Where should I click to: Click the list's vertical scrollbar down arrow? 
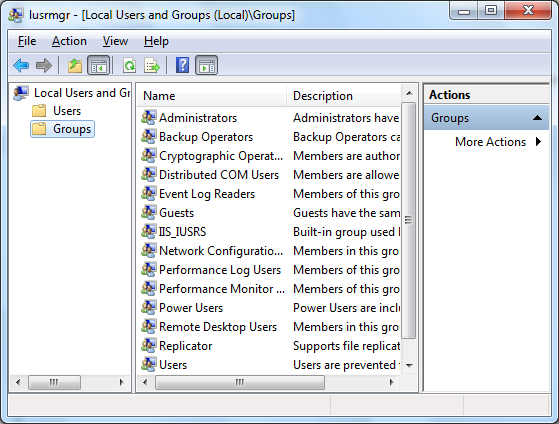[x=409, y=366]
